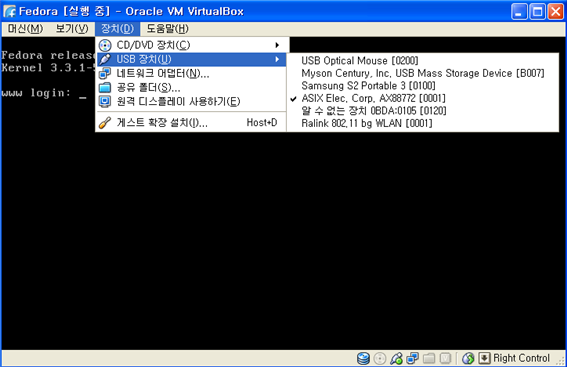Close the open 장치(D) menu

pos(118,29)
